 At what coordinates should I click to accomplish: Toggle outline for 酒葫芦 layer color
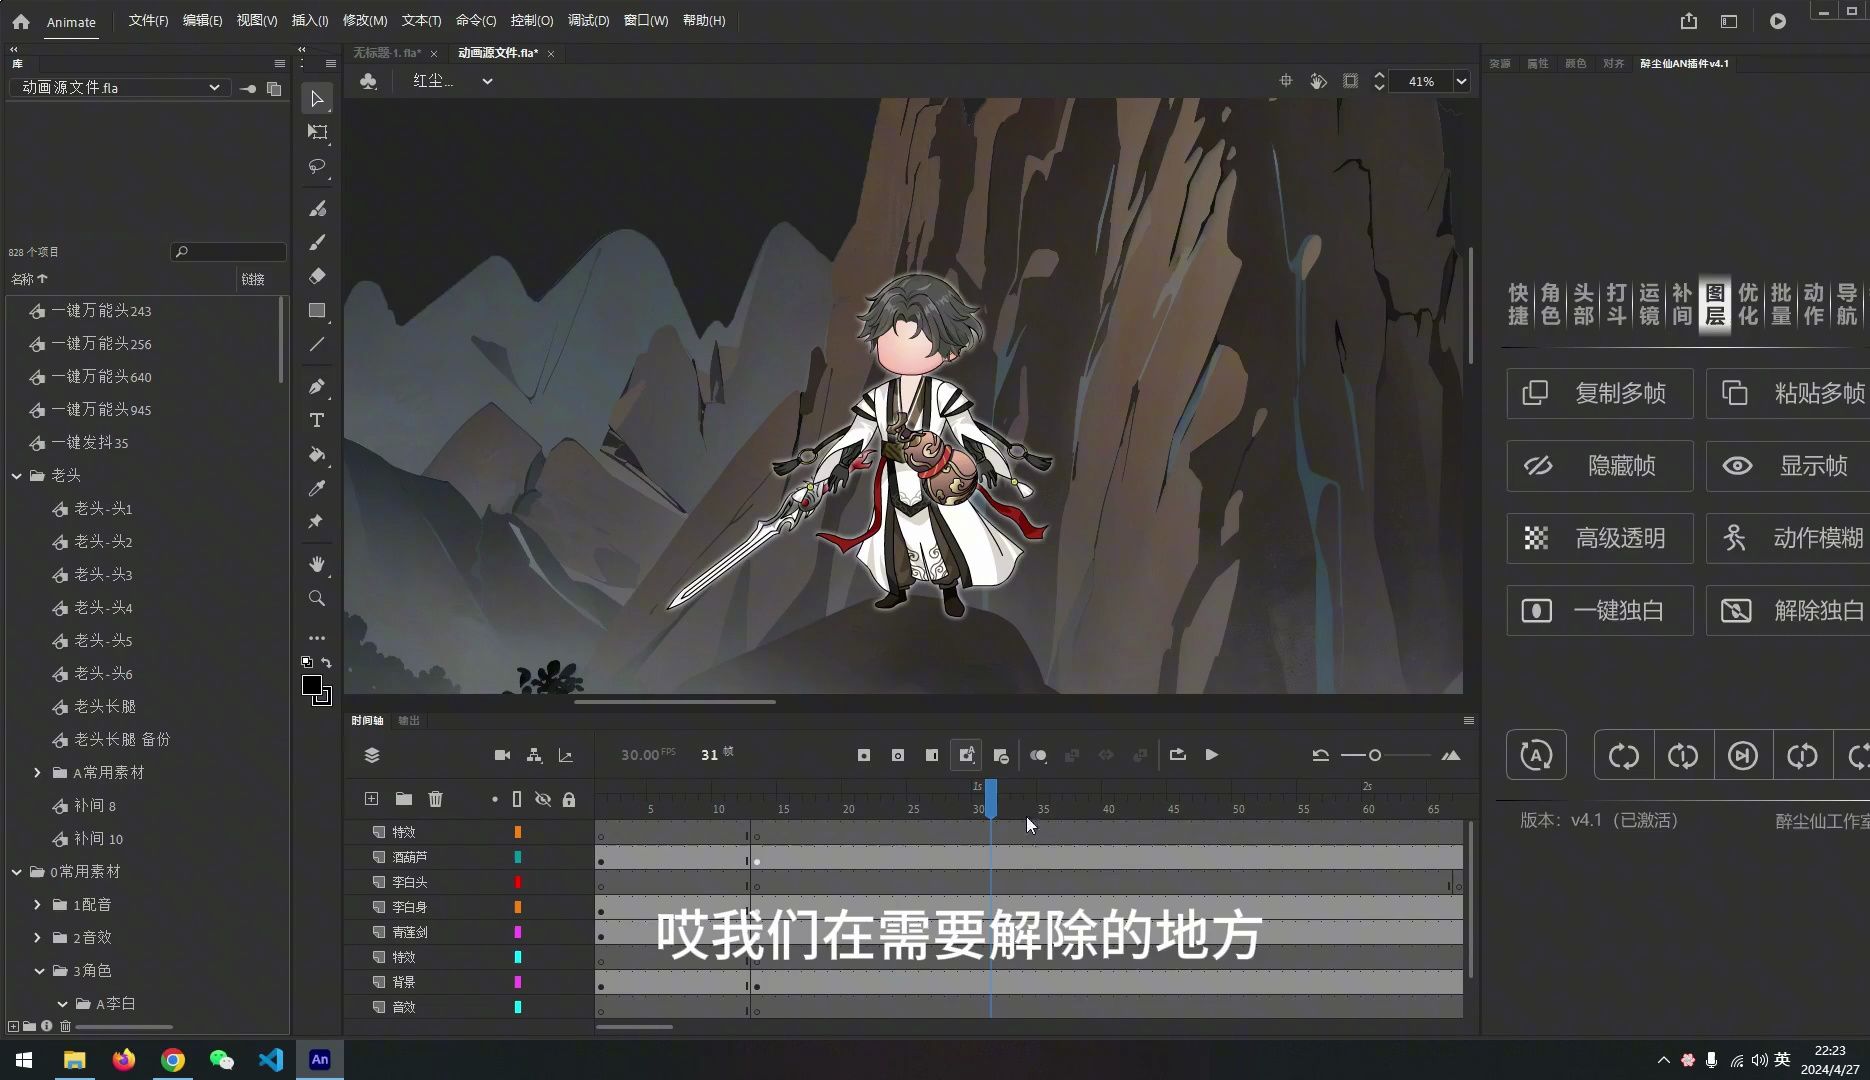pos(518,857)
